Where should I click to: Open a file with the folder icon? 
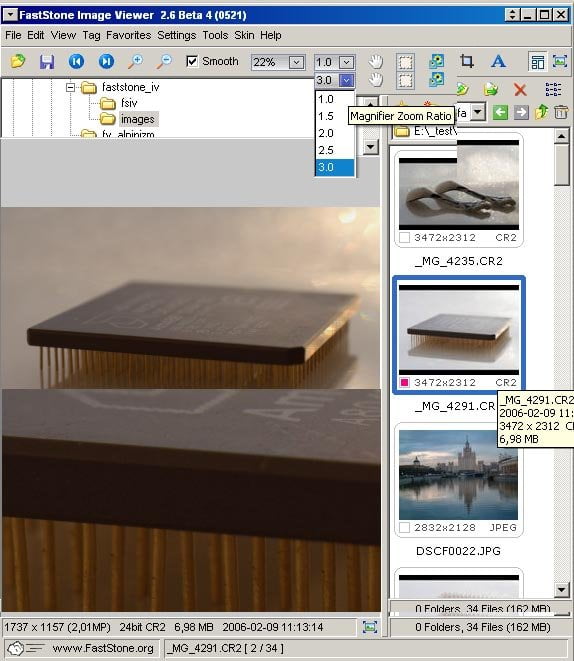point(18,62)
